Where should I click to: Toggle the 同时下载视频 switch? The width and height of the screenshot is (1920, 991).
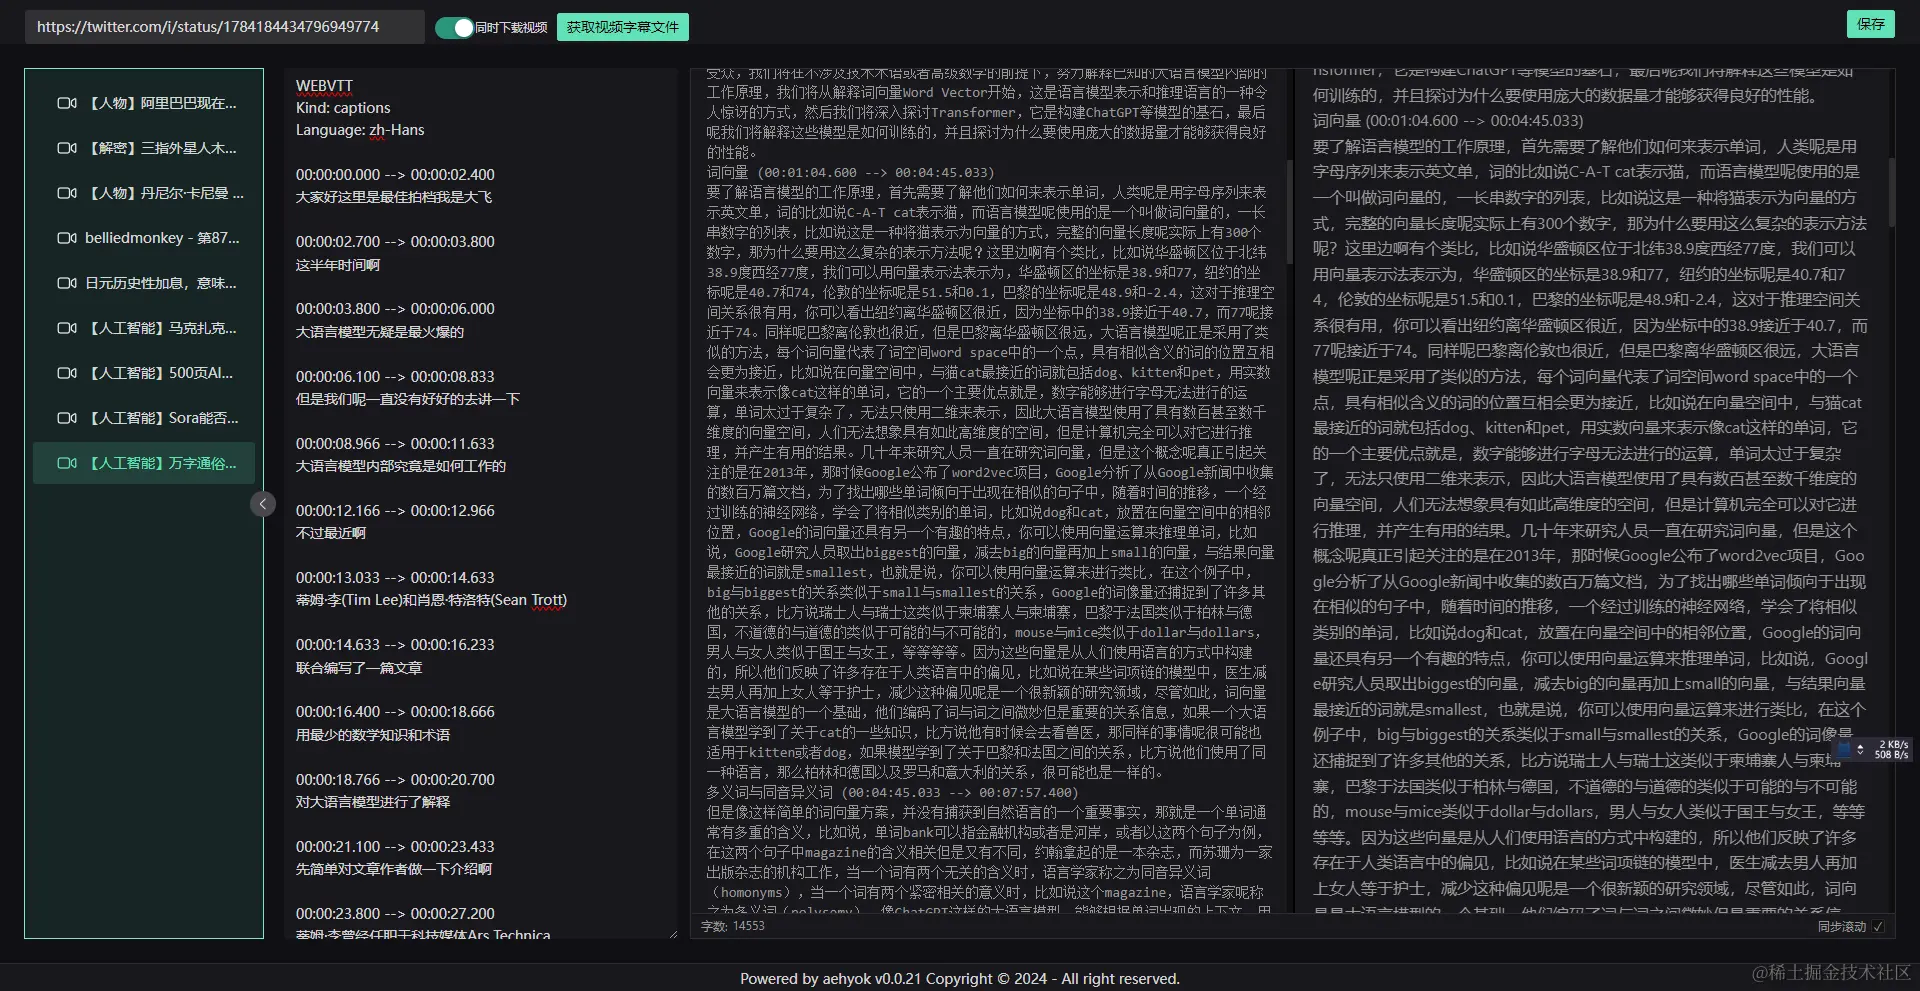point(454,28)
